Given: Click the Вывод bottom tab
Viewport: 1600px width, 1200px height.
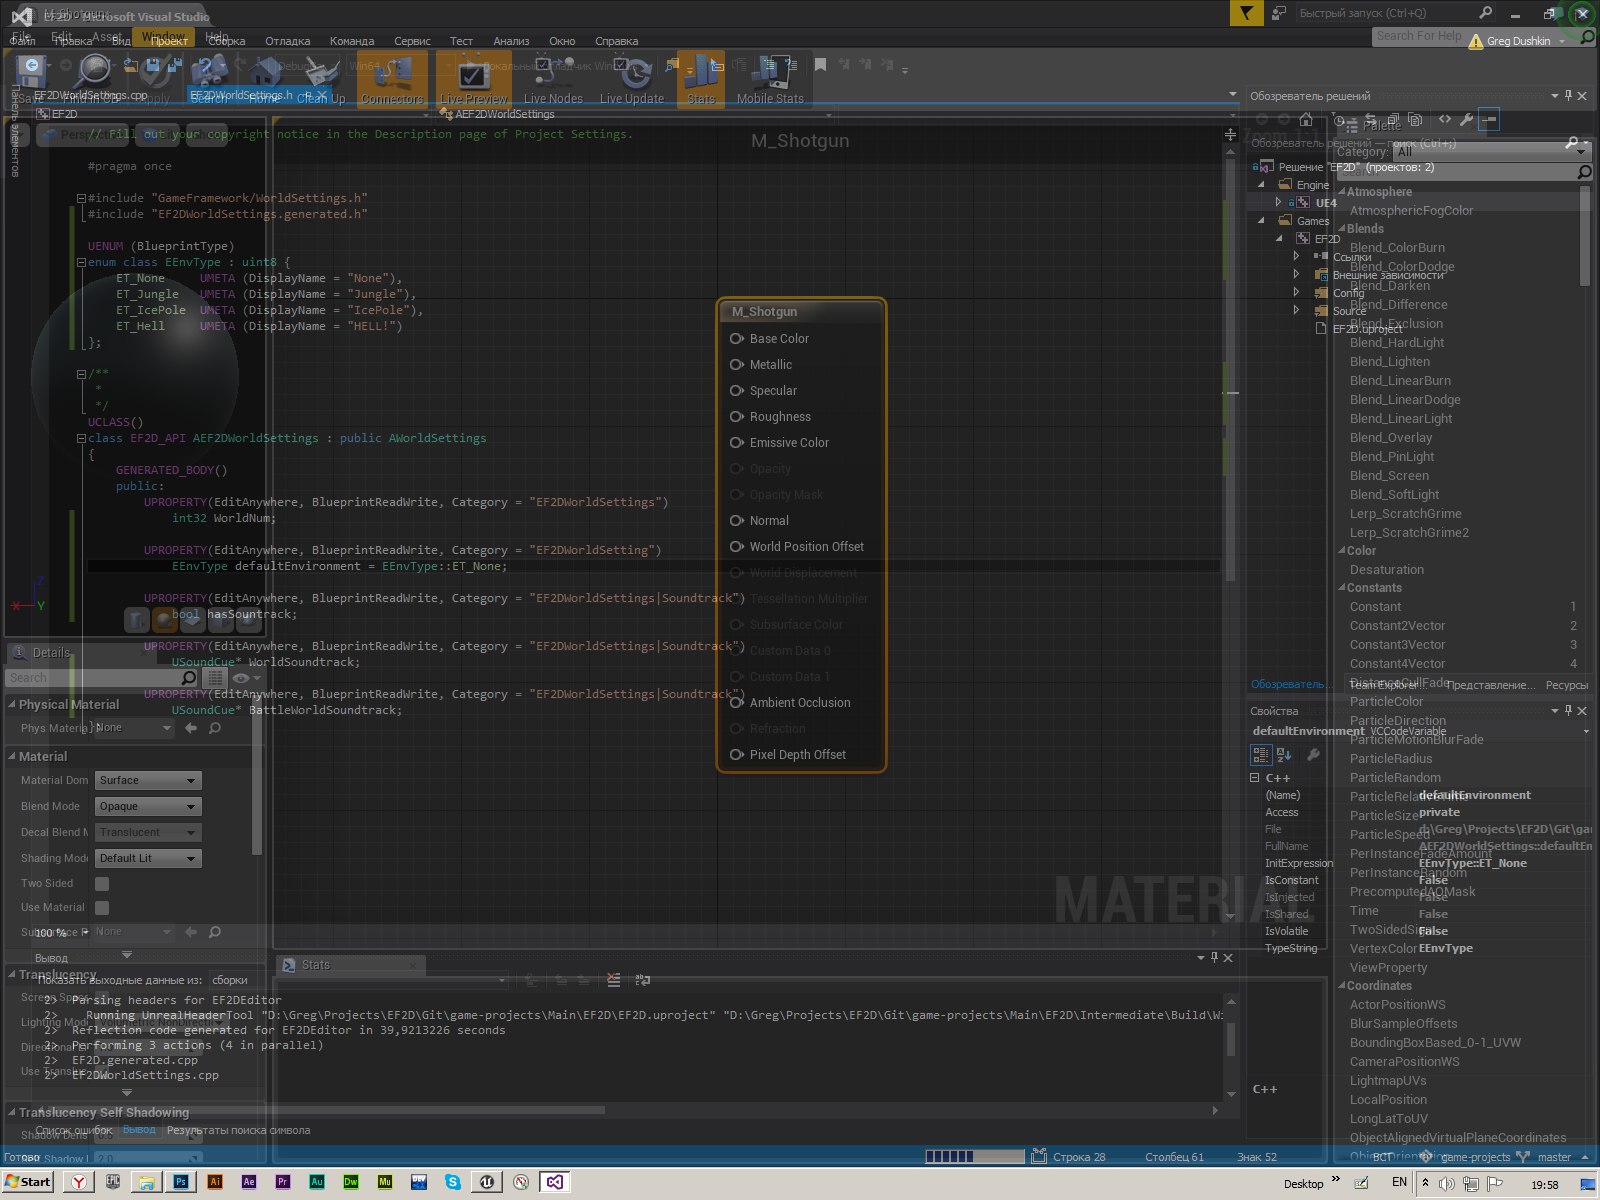Looking at the screenshot, I should click(139, 1130).
